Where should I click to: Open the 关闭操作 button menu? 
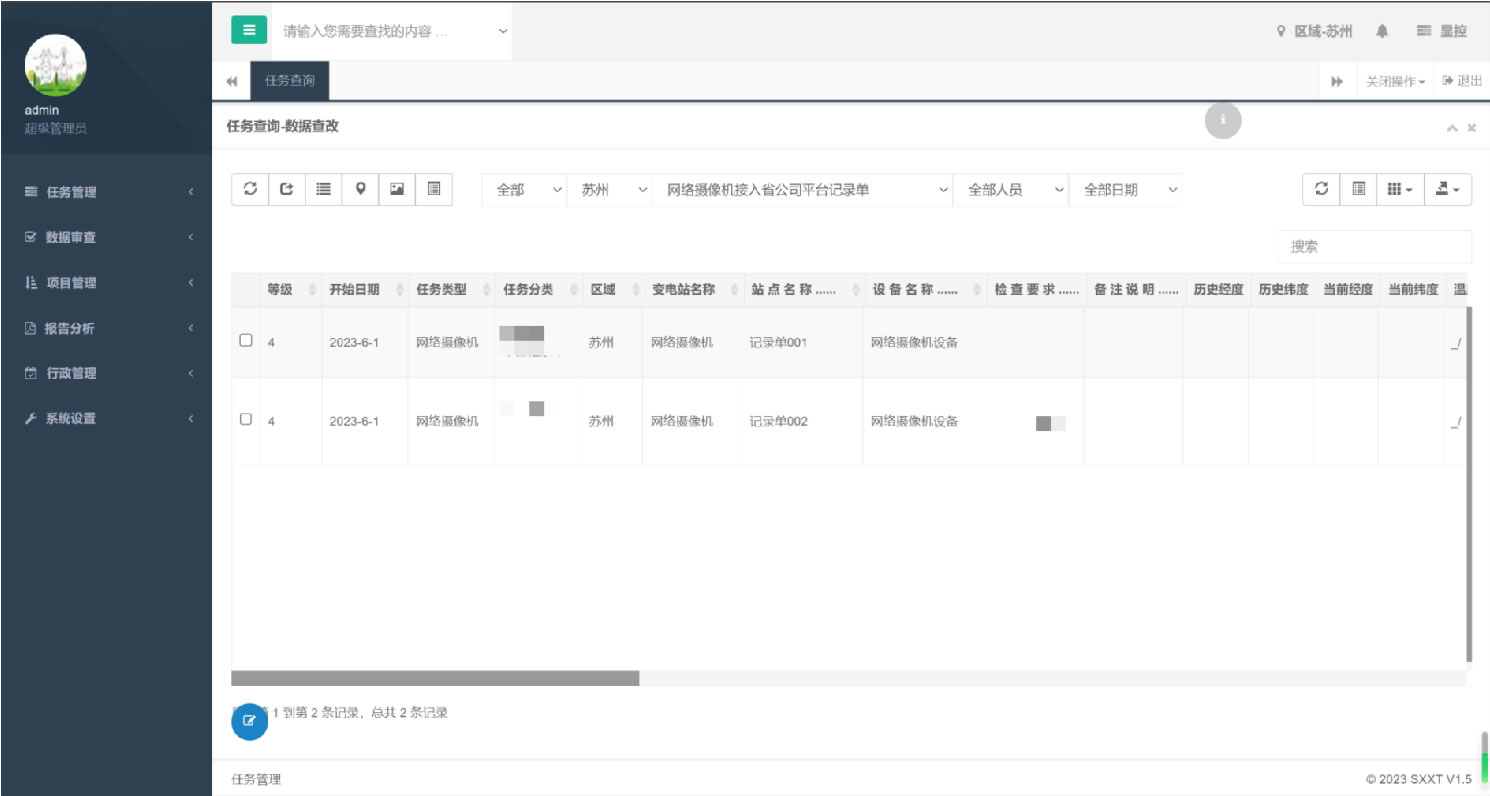(x=1395, y=81)
